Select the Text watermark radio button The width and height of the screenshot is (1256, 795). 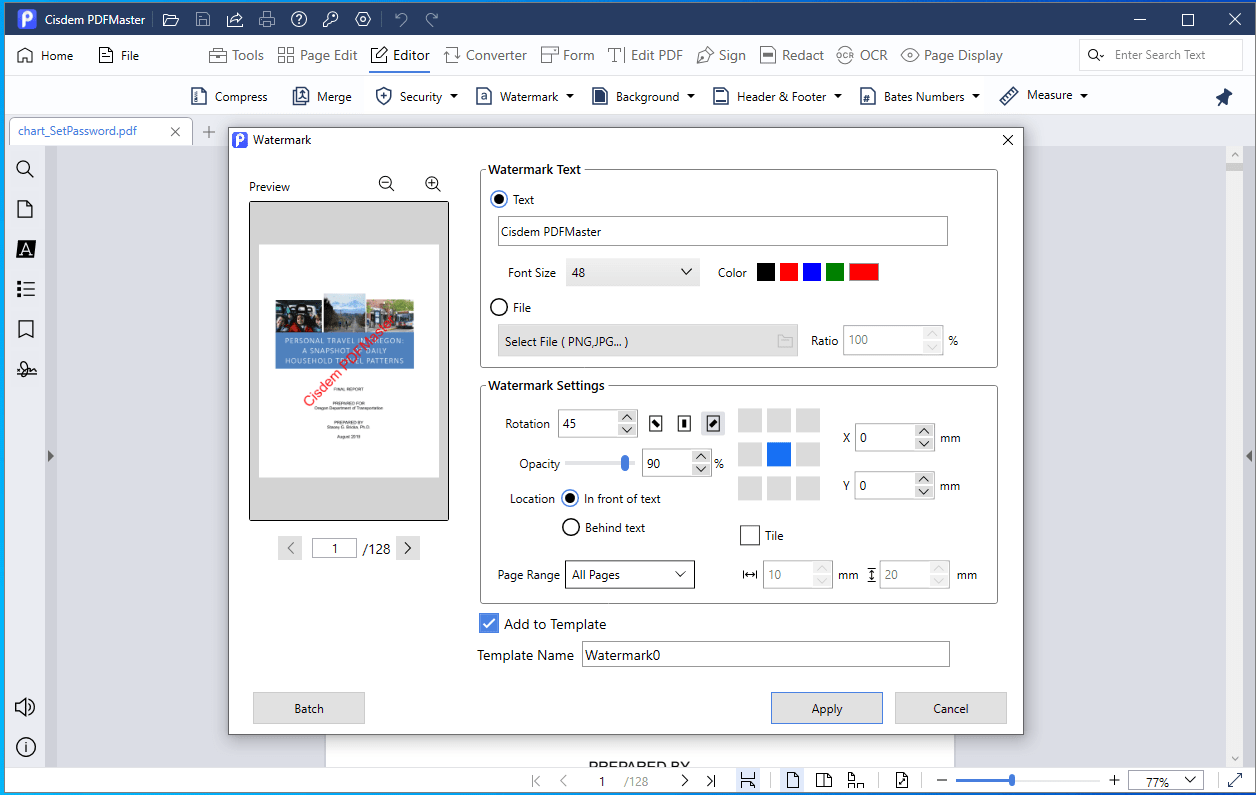(499, 200)
